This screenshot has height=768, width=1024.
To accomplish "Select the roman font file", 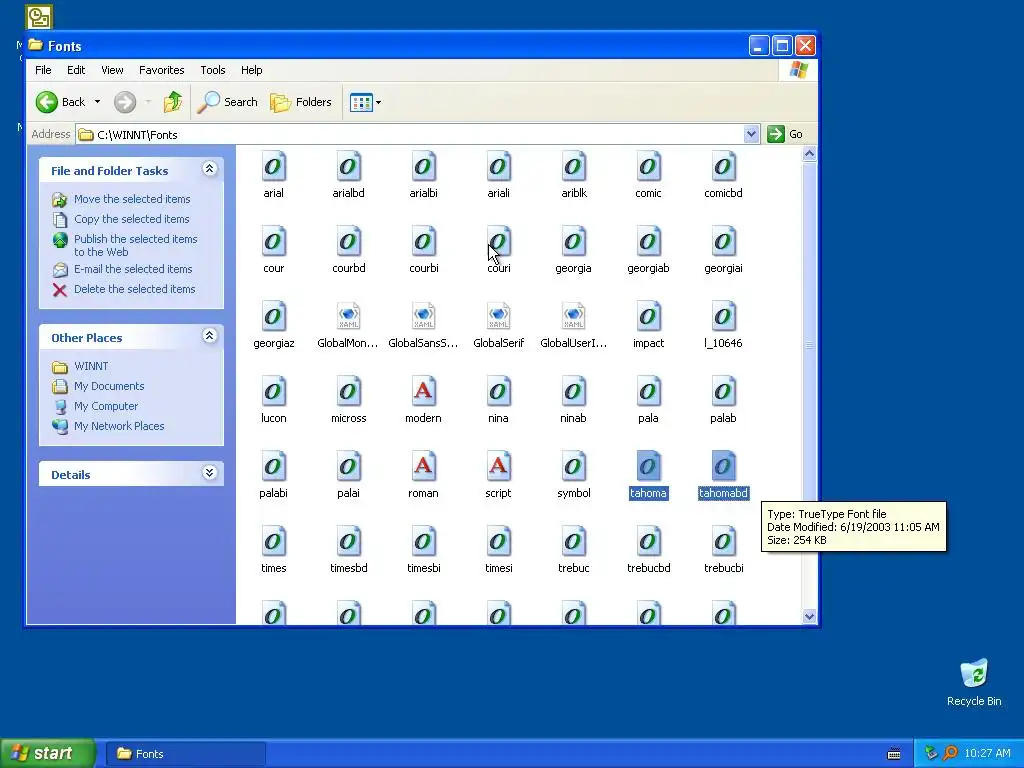I will tap(423, 475).
